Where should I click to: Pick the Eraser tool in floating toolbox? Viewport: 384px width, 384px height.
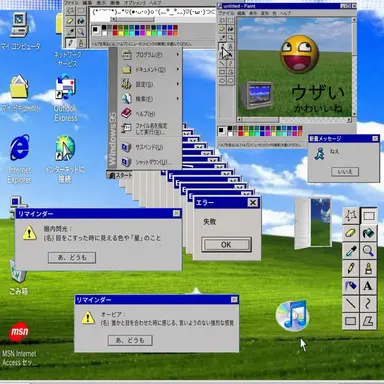tap(351, 233)
